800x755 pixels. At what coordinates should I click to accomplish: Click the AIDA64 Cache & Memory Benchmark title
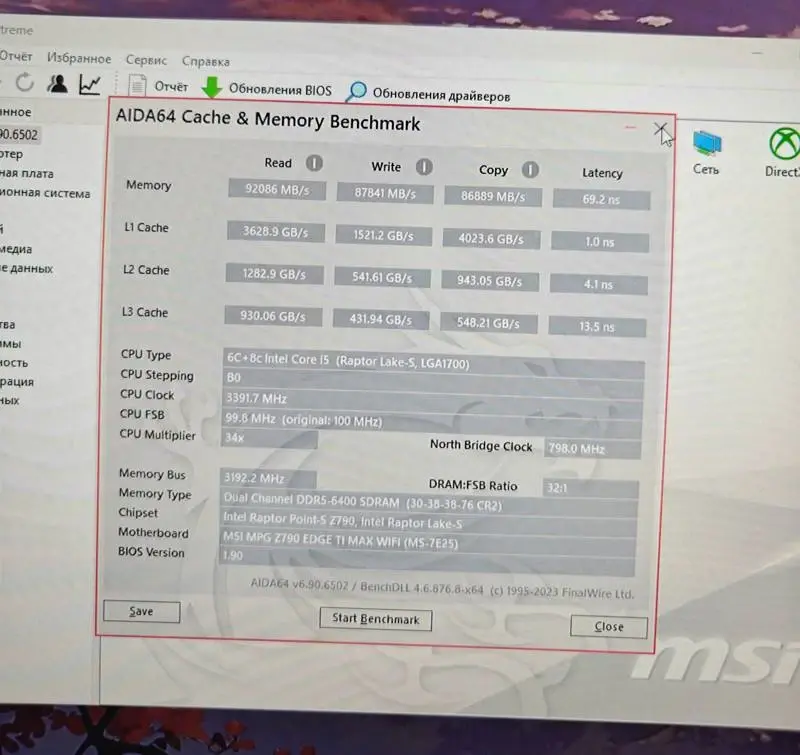point(268,120)
